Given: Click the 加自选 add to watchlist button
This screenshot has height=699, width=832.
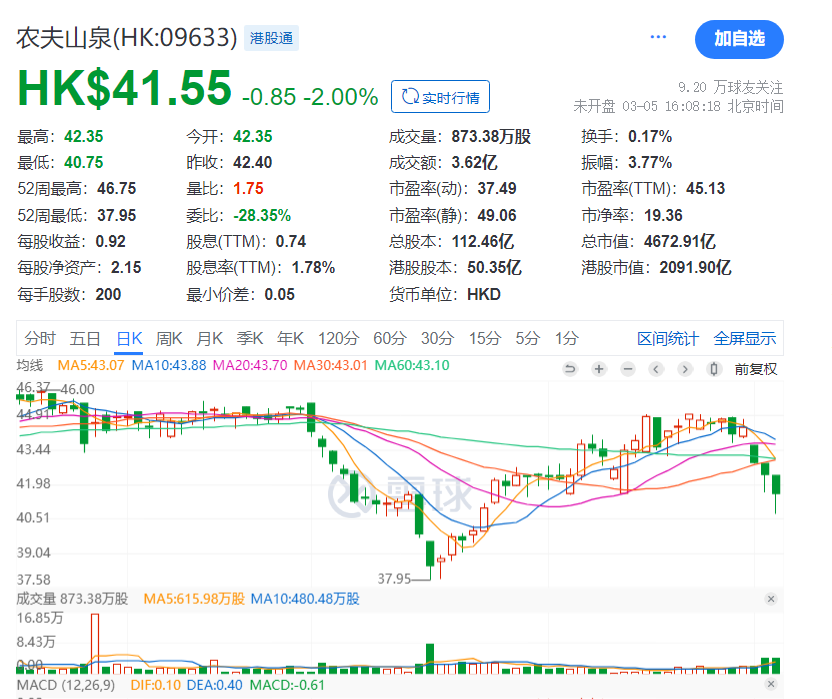Looking at the screenshot, I should [x=739, y=39].
